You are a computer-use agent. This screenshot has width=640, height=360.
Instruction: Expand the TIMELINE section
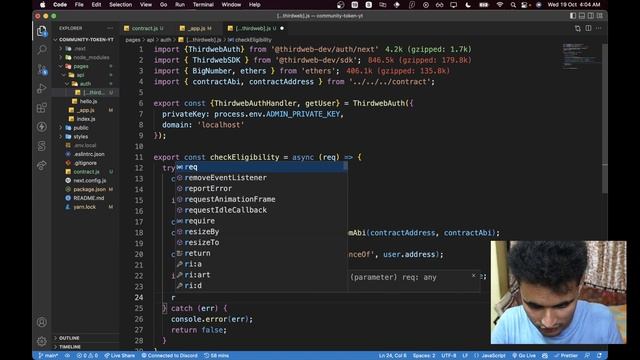[x=86, y=347]
